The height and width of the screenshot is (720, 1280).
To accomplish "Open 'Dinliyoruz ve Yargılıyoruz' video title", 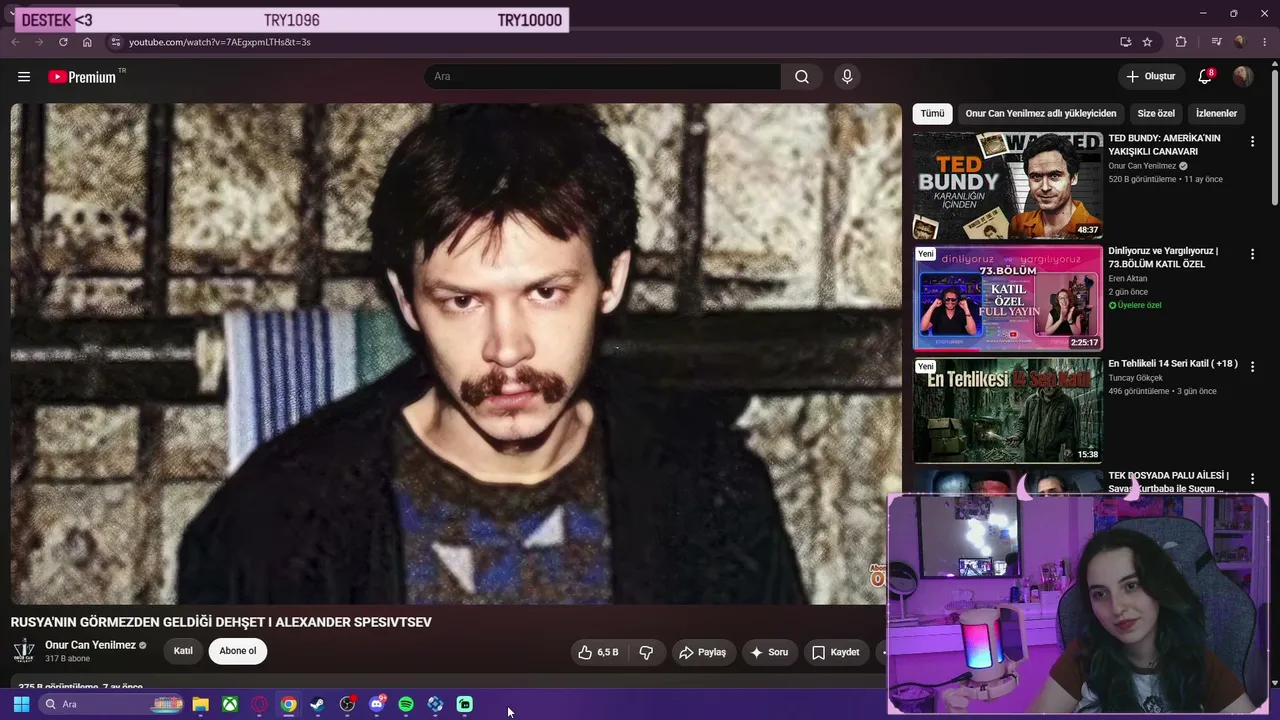I will (x=1163, y=258).
